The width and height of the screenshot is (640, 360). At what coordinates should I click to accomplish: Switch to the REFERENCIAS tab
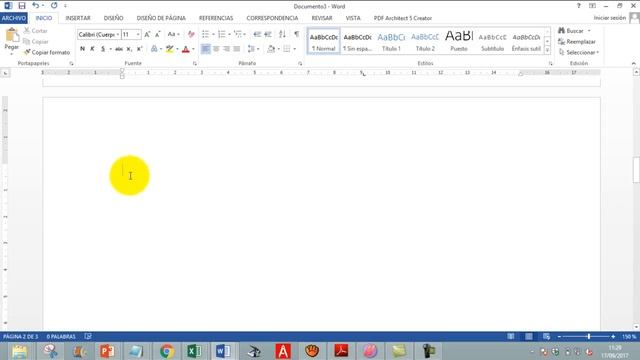pyautogui.click(x=216, y=18)
